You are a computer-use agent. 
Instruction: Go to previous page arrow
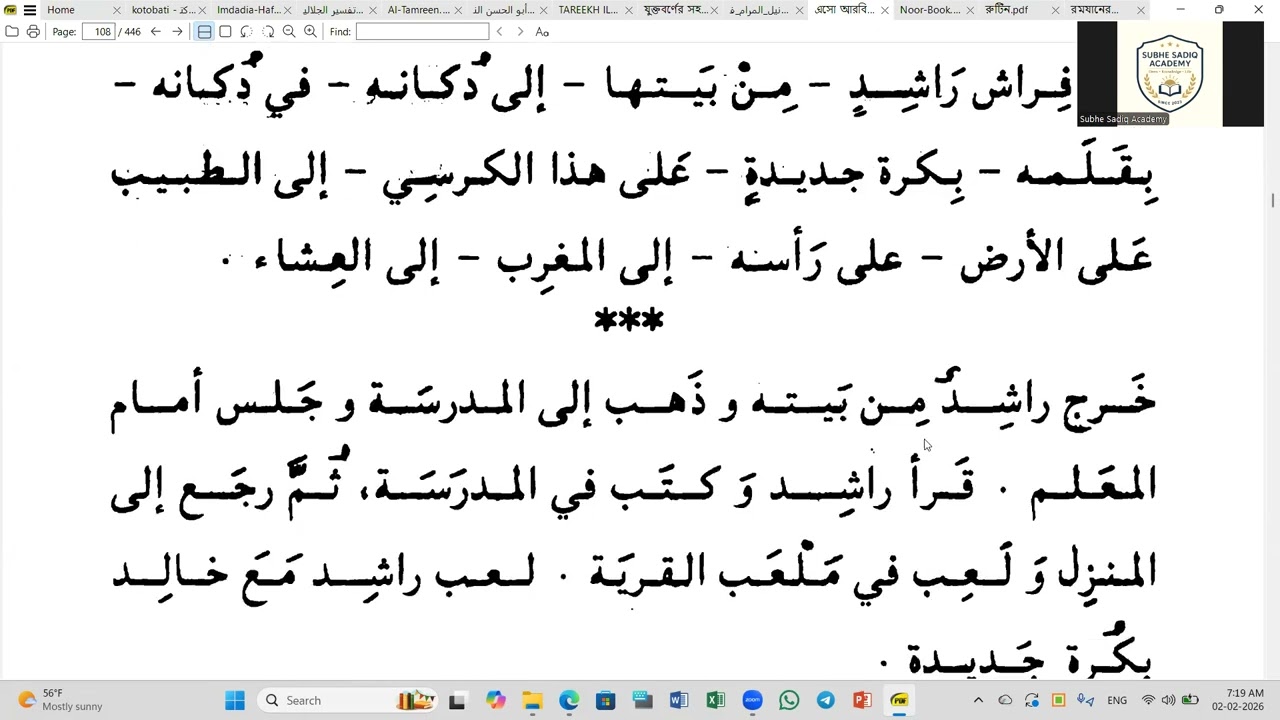(156, 32)
